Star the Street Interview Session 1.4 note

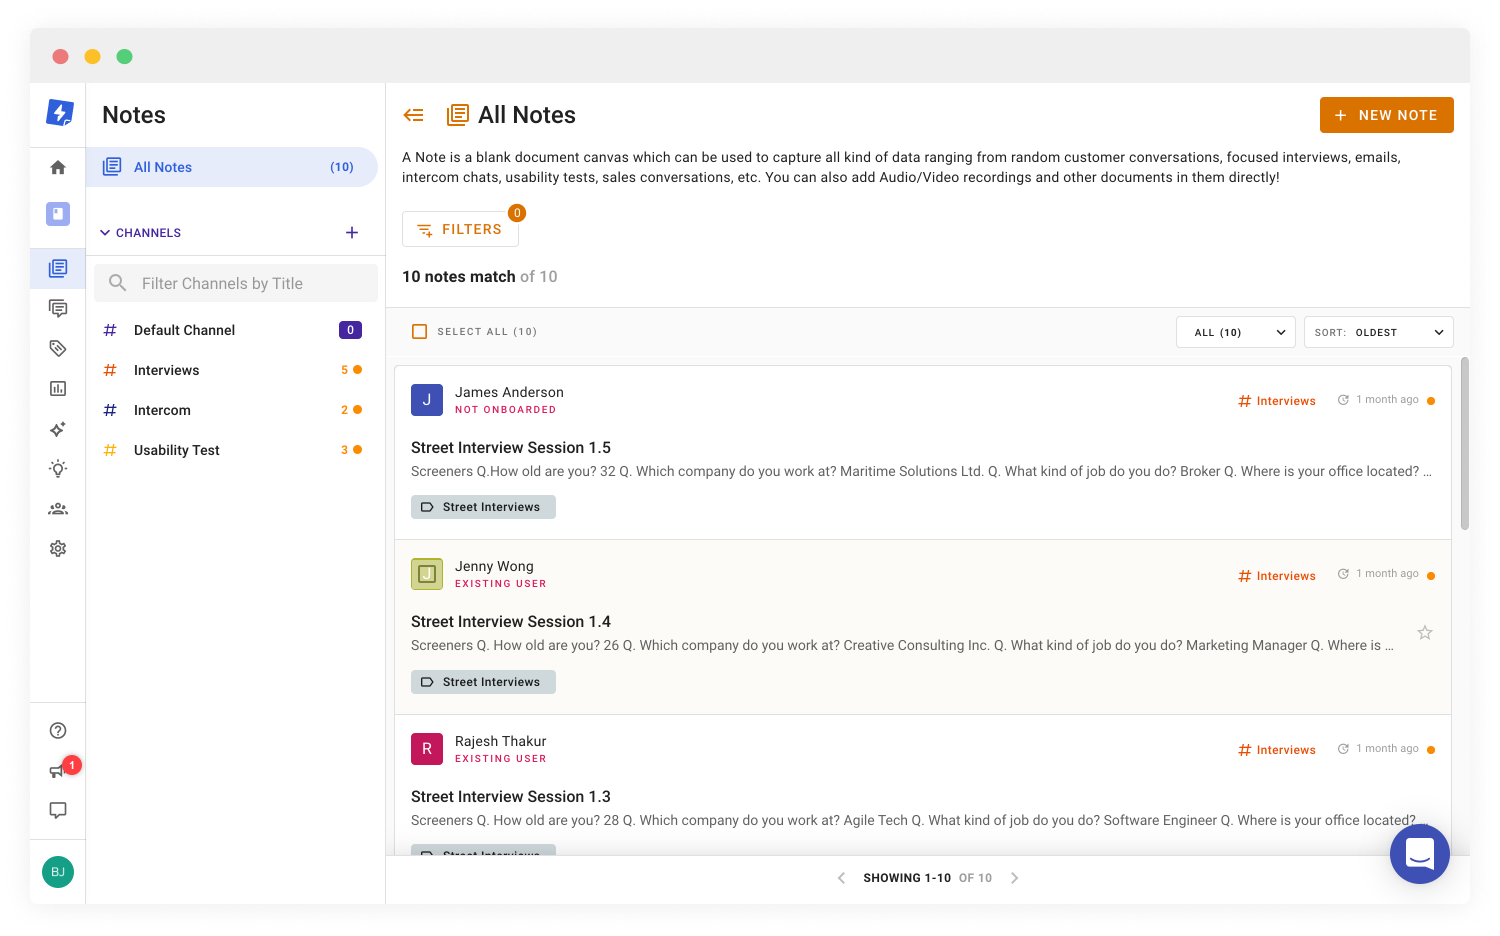coord(1425,632)
